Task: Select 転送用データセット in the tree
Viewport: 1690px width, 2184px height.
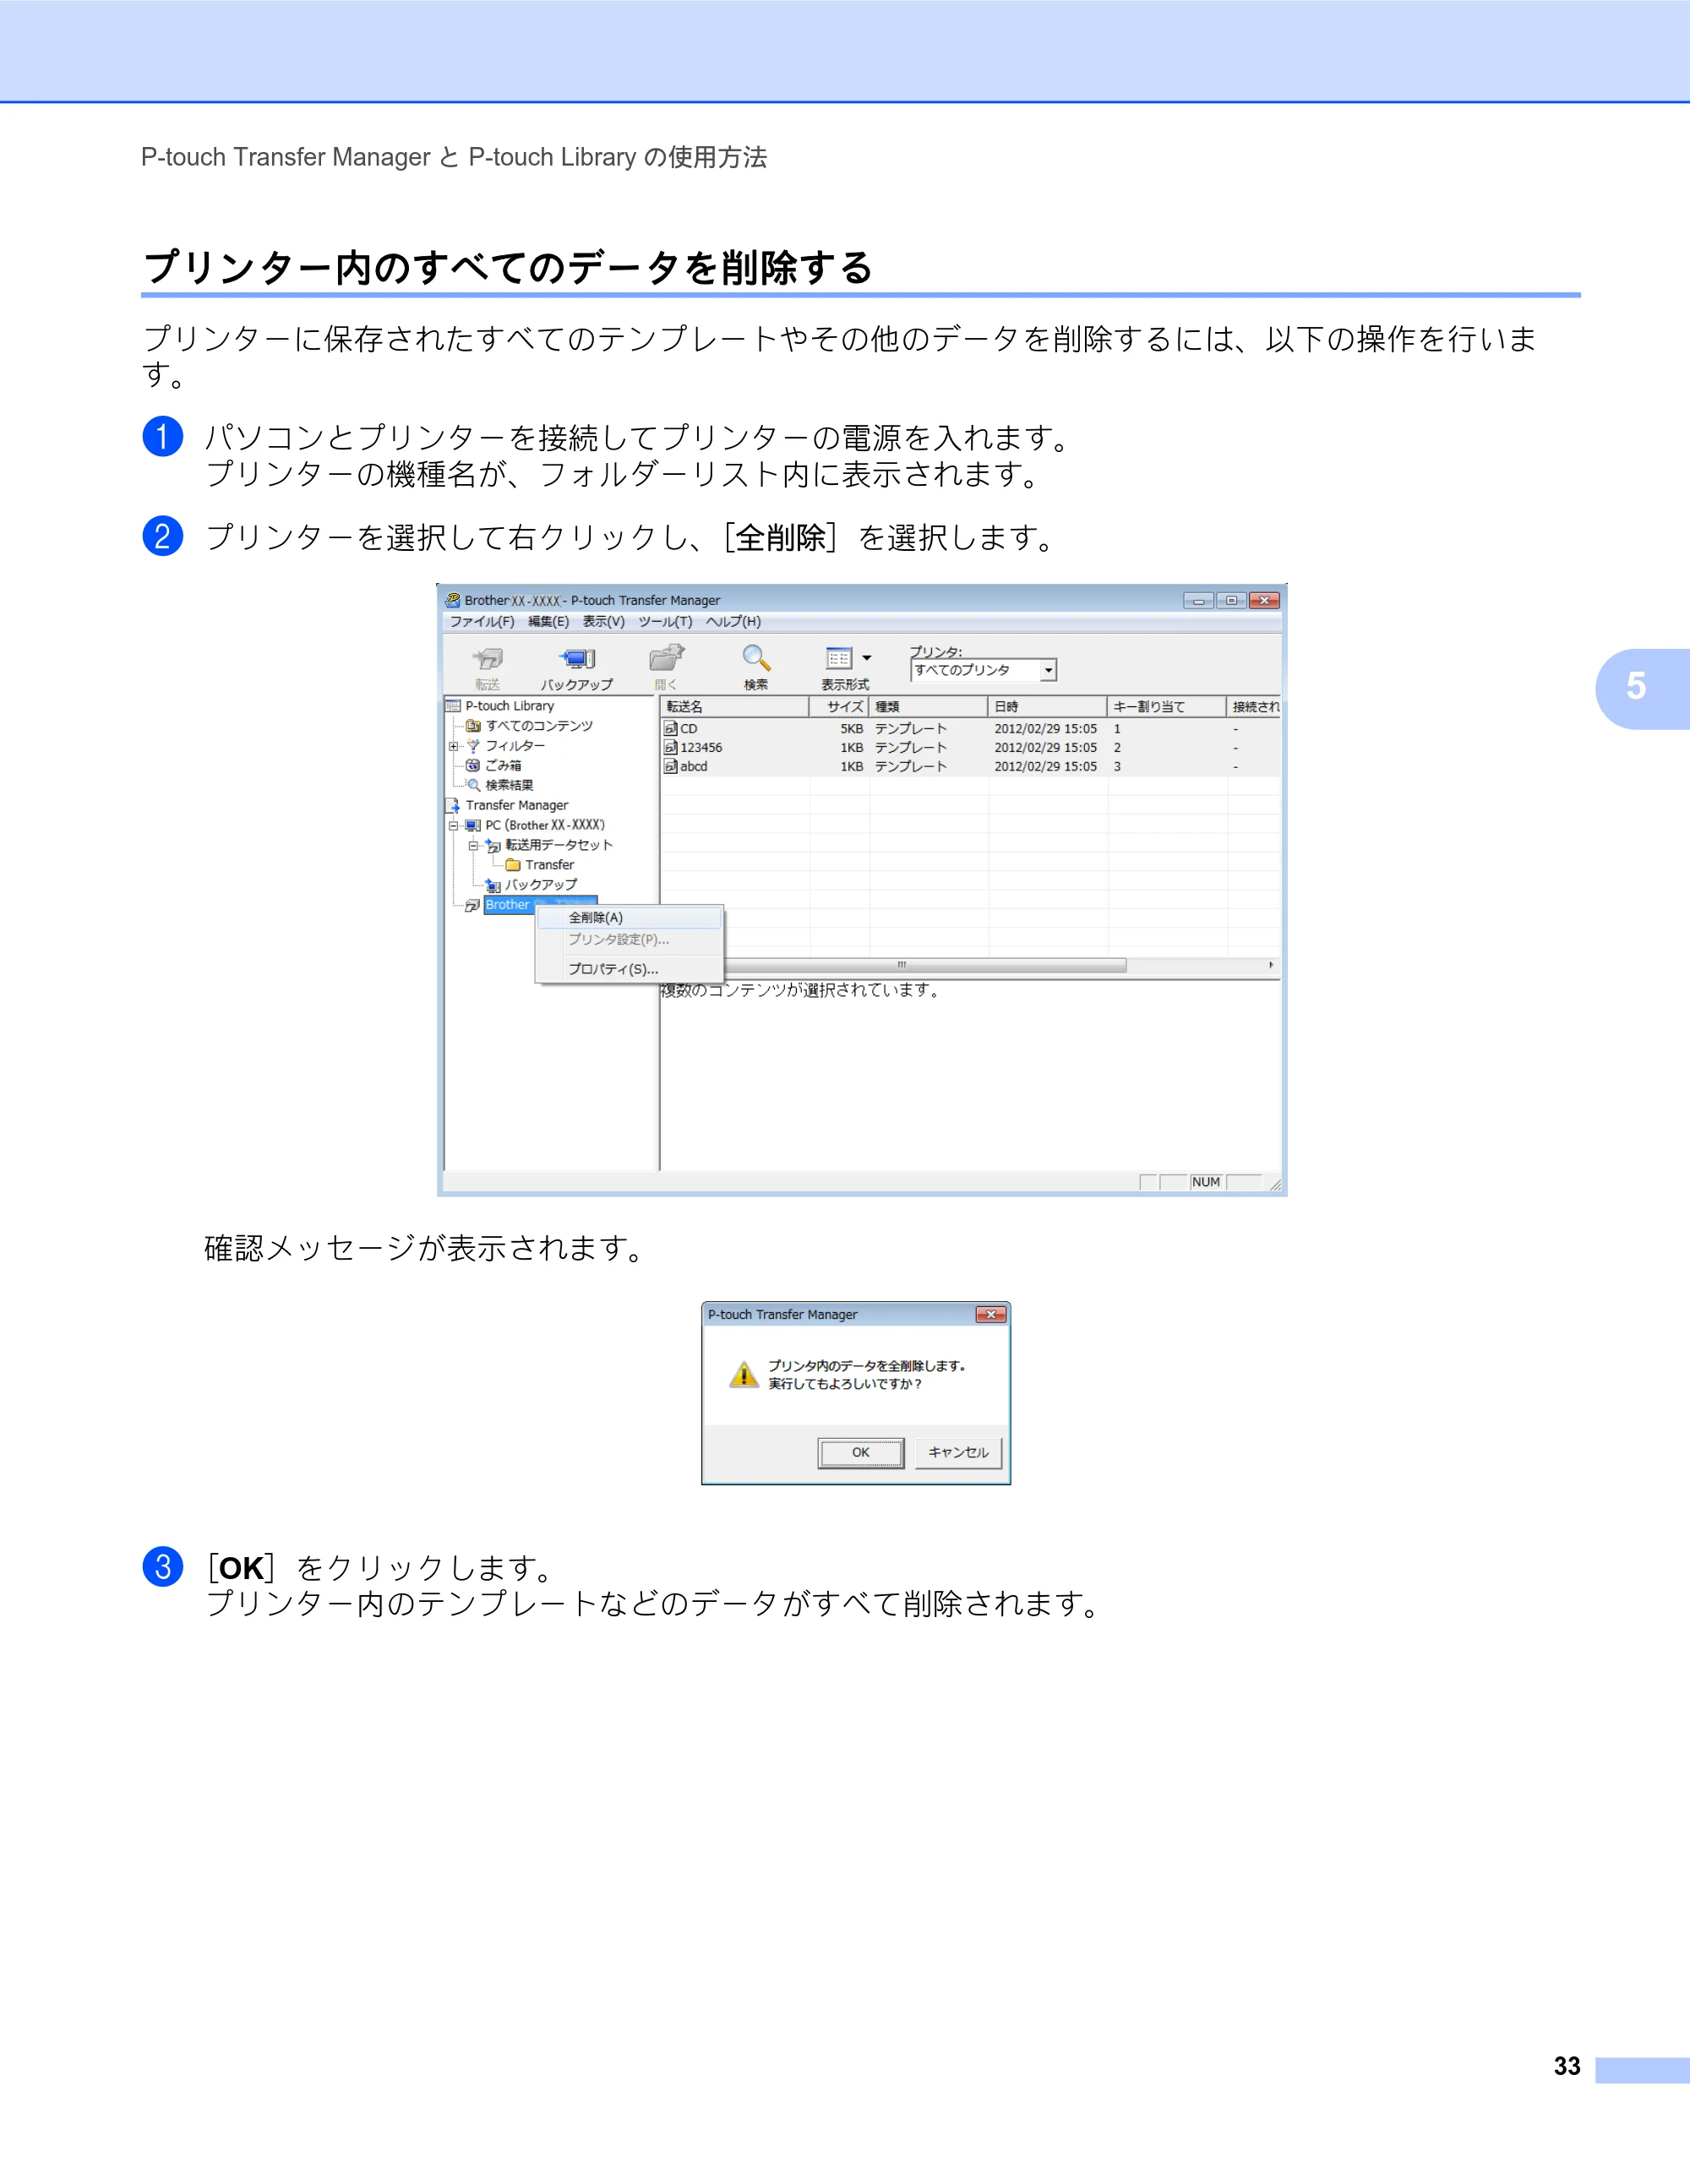Action: [x=559, y=845]
